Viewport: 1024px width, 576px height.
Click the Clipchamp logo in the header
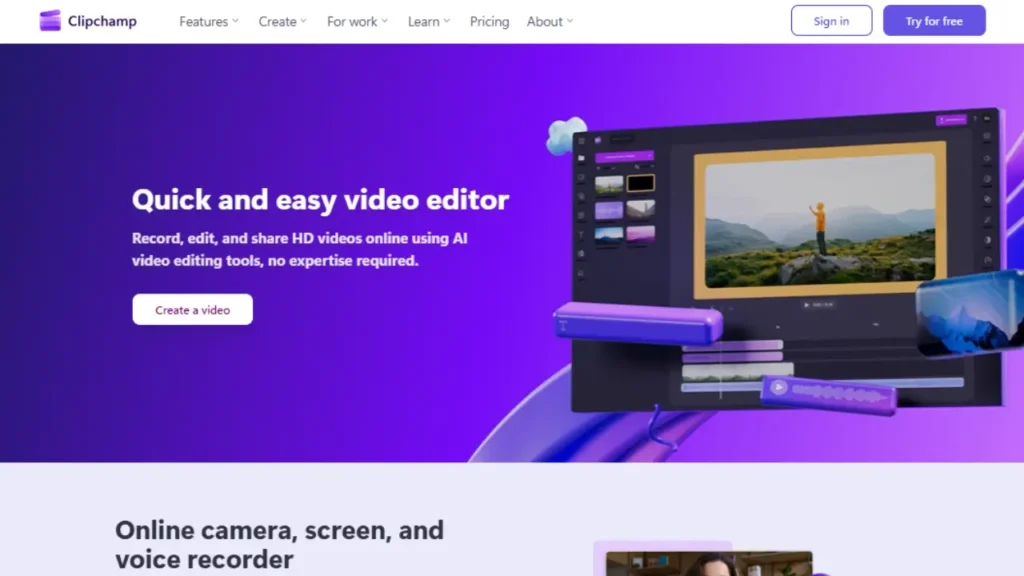pos(88,20)
